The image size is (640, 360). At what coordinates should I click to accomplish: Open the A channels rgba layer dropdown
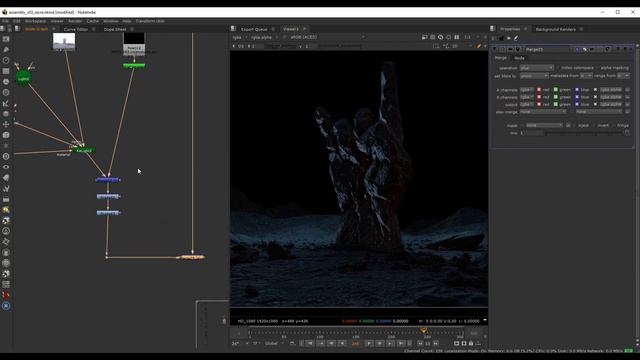click(x=527, y=89)
